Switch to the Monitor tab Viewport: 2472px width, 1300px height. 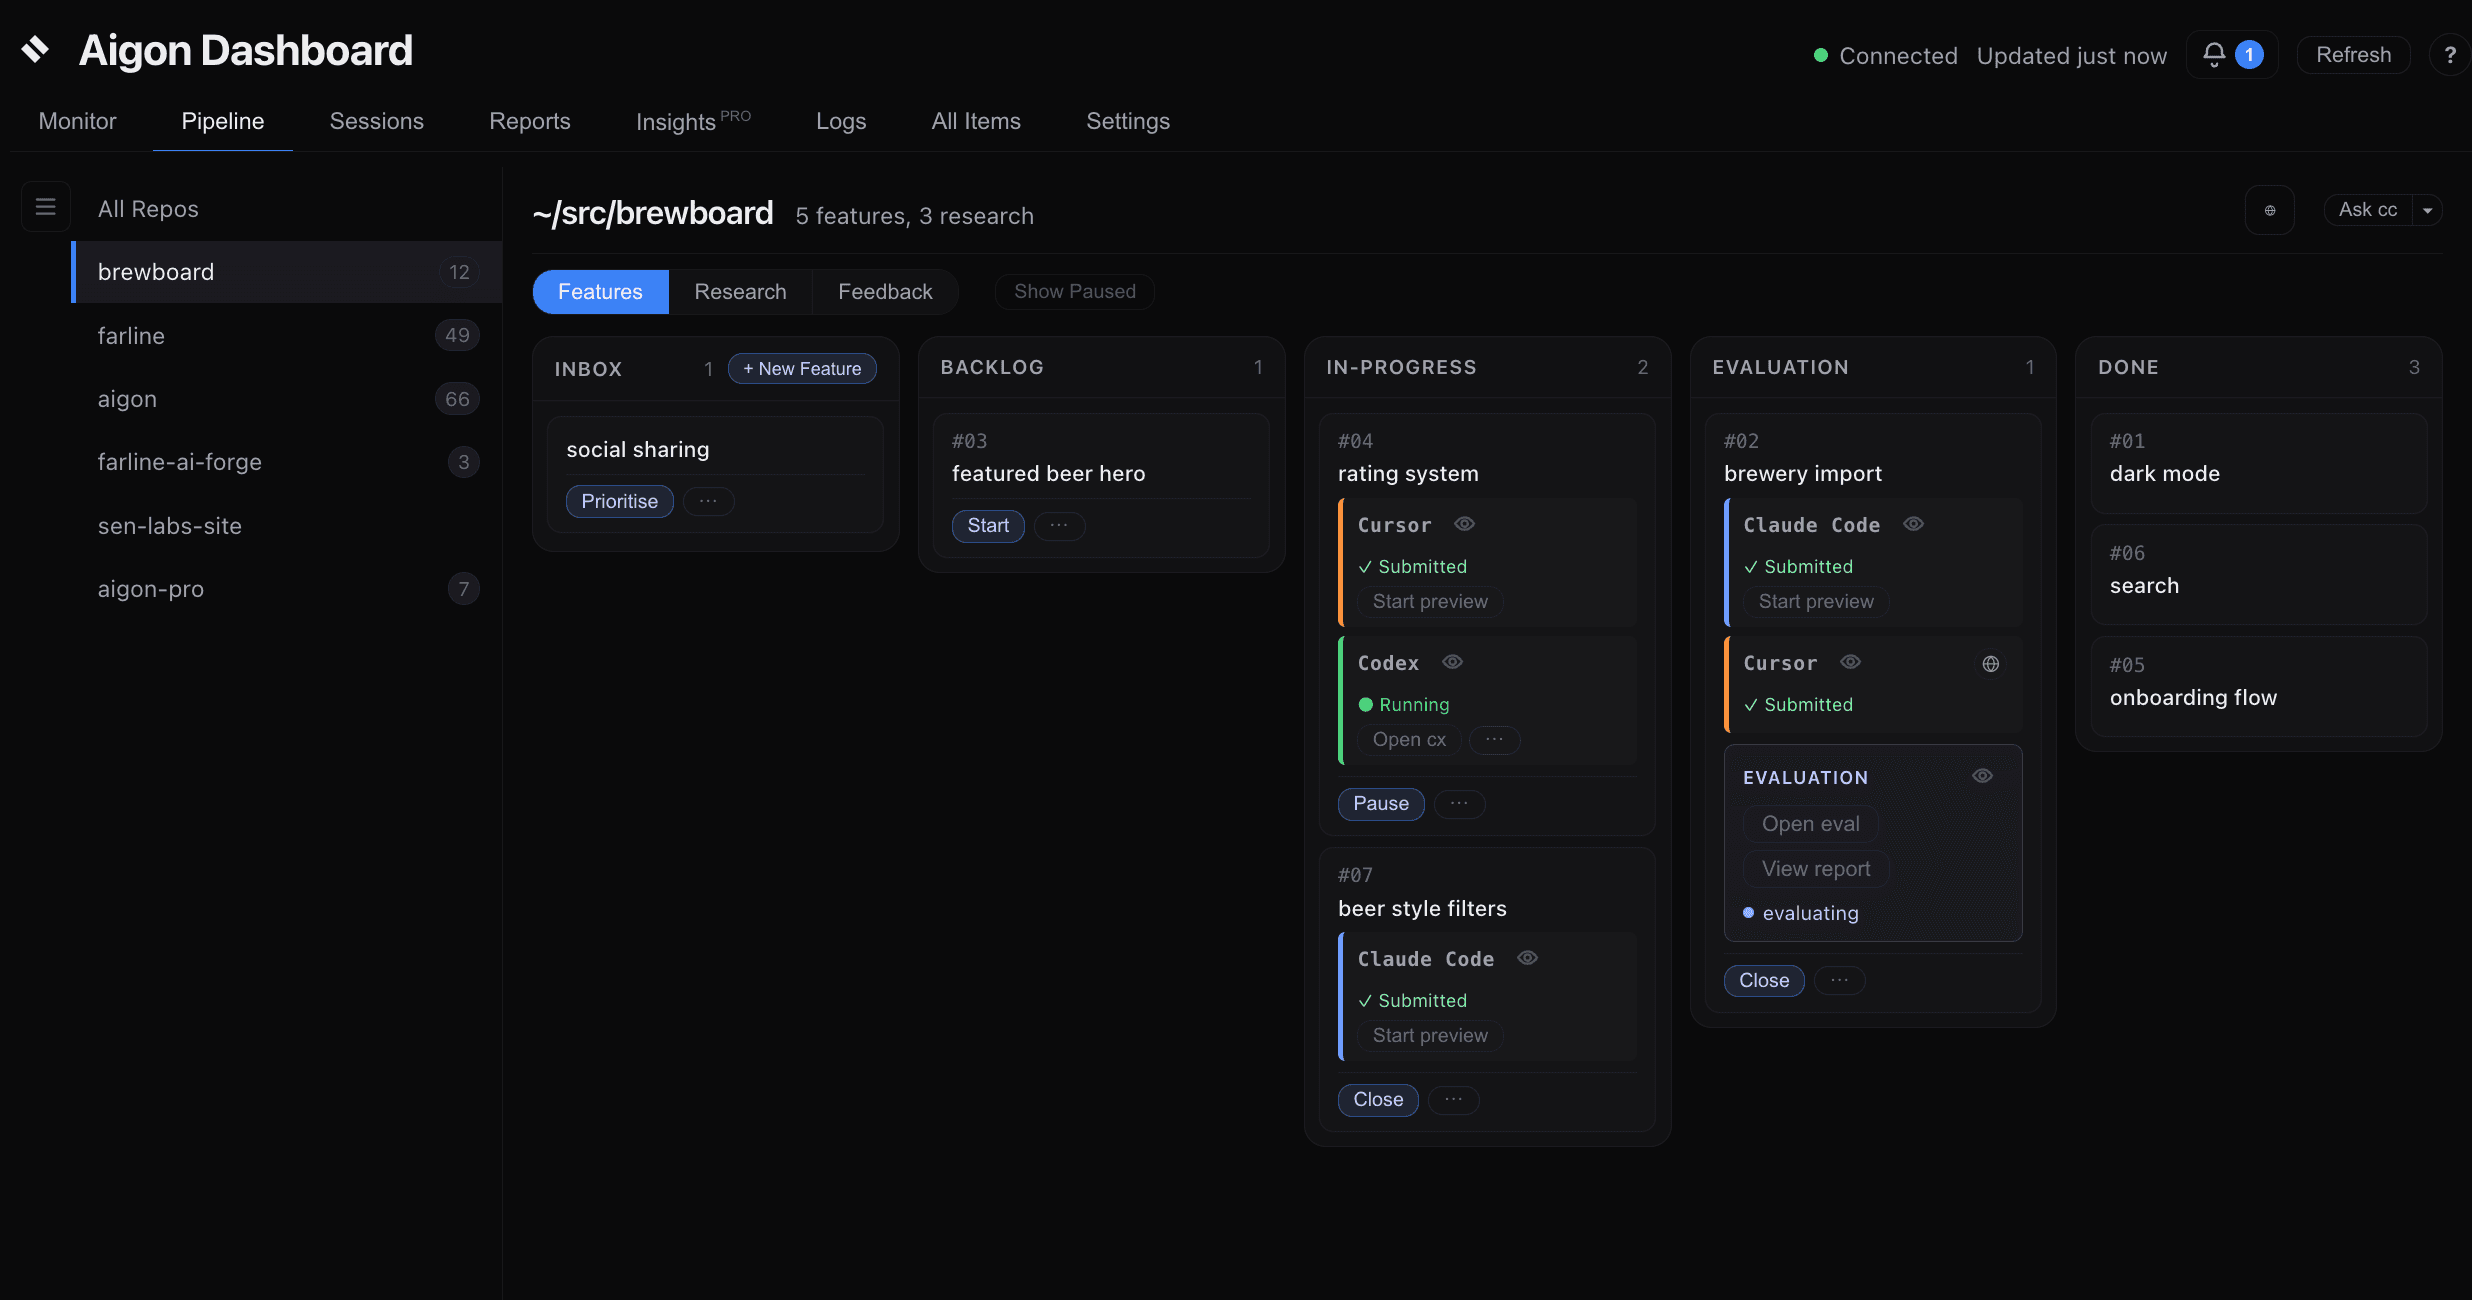pos(77,121)
